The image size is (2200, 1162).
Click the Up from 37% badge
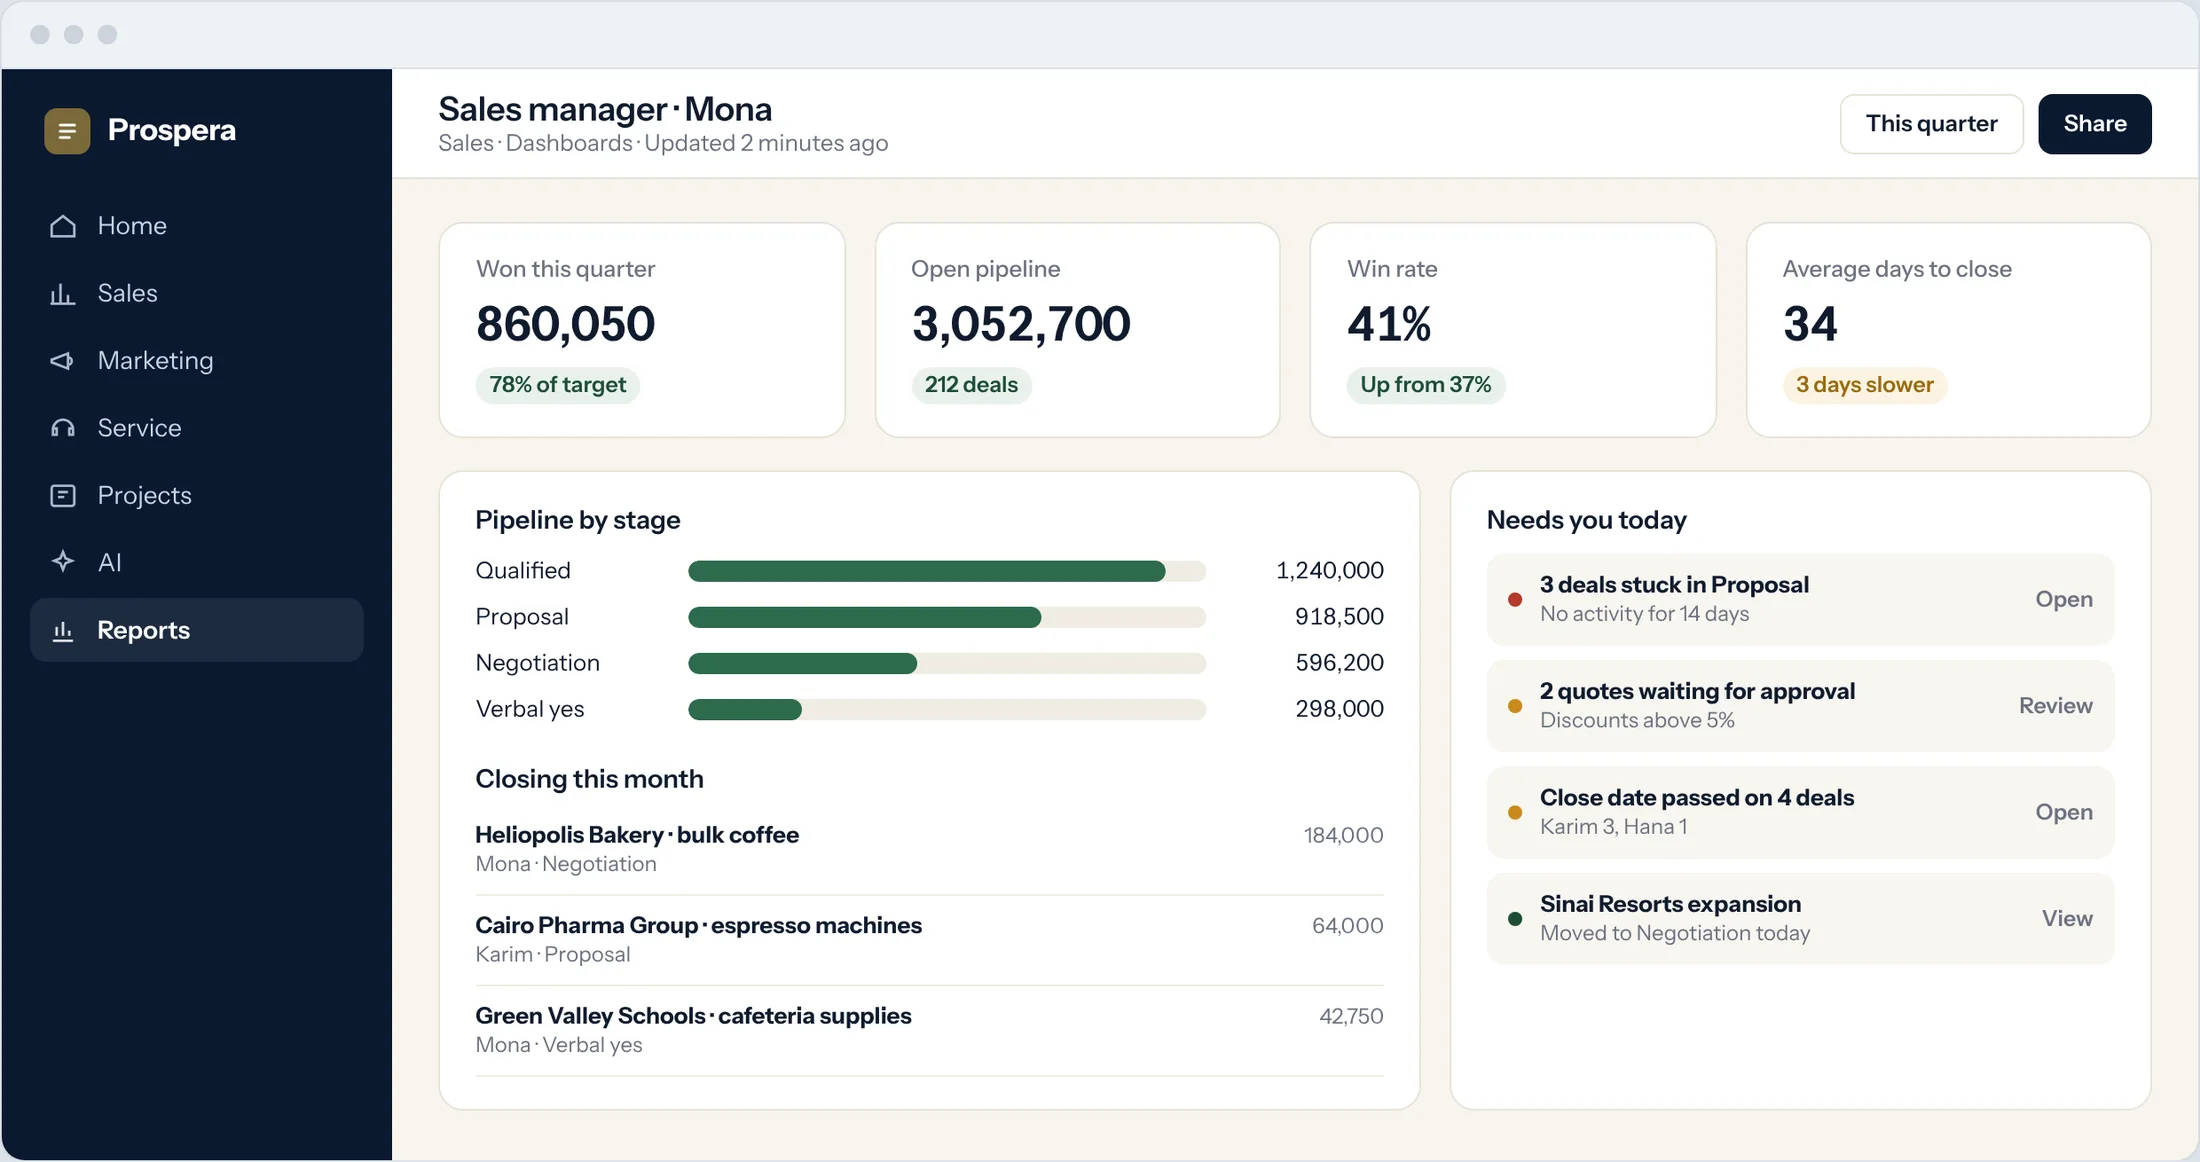tap(1425, 385)
